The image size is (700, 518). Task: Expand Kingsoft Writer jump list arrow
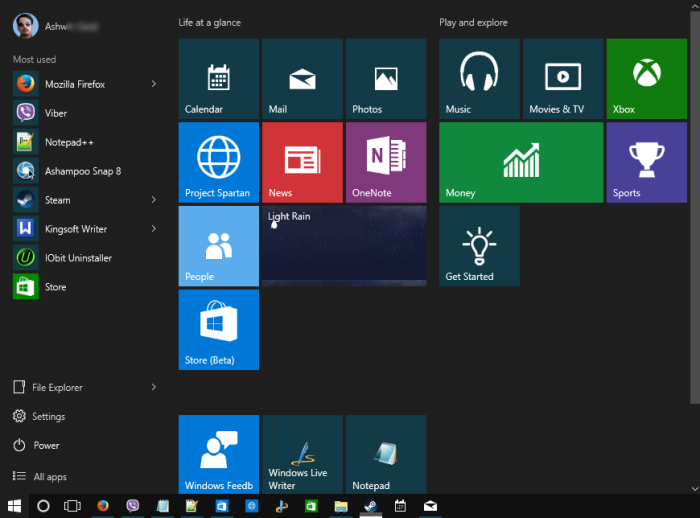[154, 229]
